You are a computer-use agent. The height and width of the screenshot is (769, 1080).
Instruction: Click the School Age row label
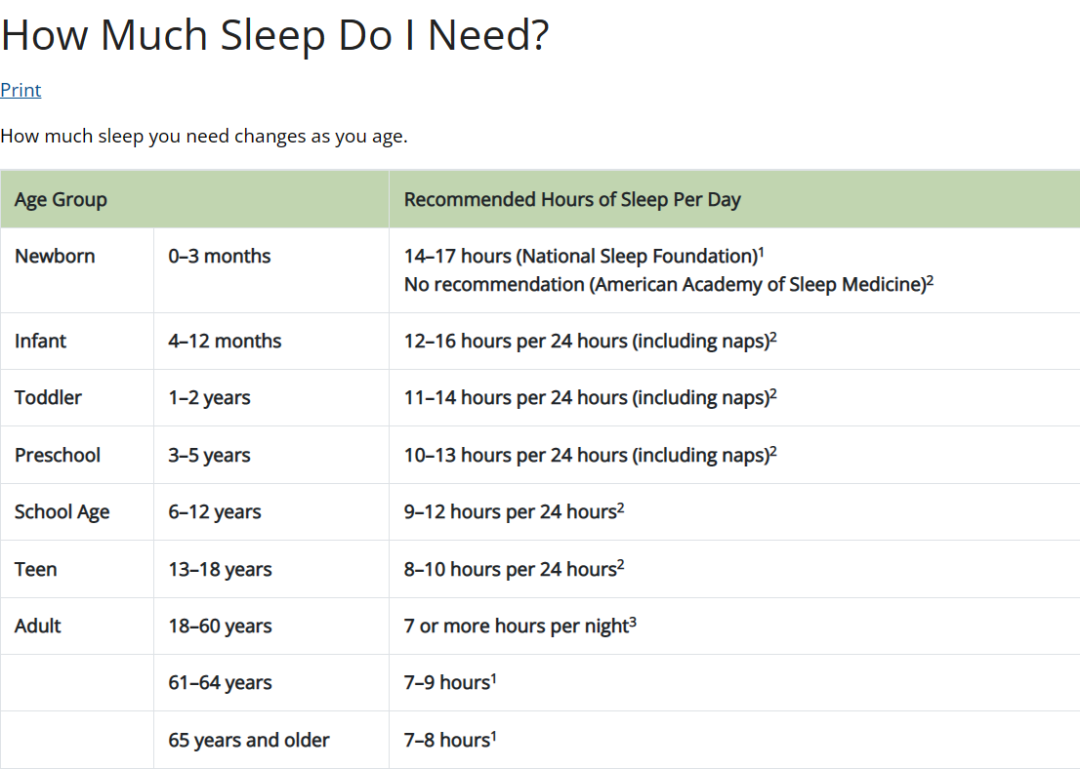(62, 511)
